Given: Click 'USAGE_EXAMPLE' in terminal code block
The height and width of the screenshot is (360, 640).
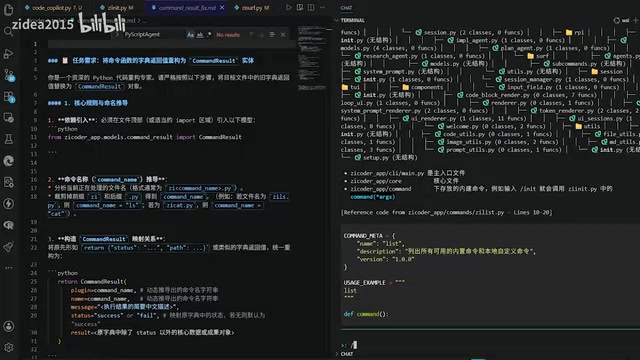Looking at the screenshot, I should pos(364,282).
